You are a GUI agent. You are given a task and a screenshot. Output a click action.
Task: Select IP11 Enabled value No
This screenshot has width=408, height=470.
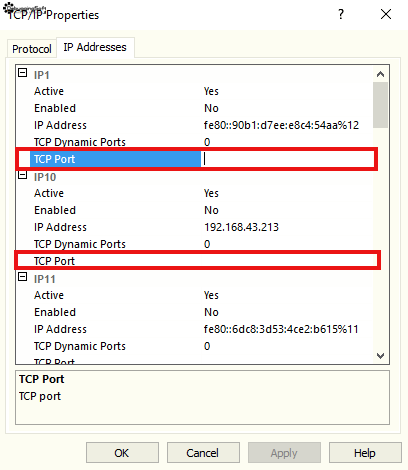coord(211,312)
